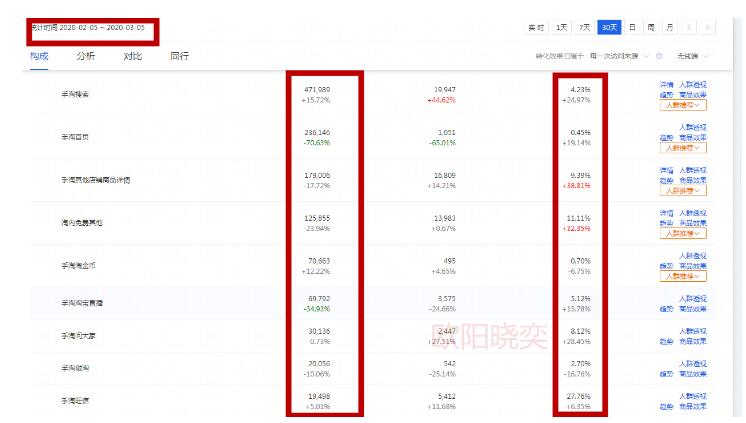Click the next period arrow icon
Screen dimensions: 746x423
click(x=708, y=27)
